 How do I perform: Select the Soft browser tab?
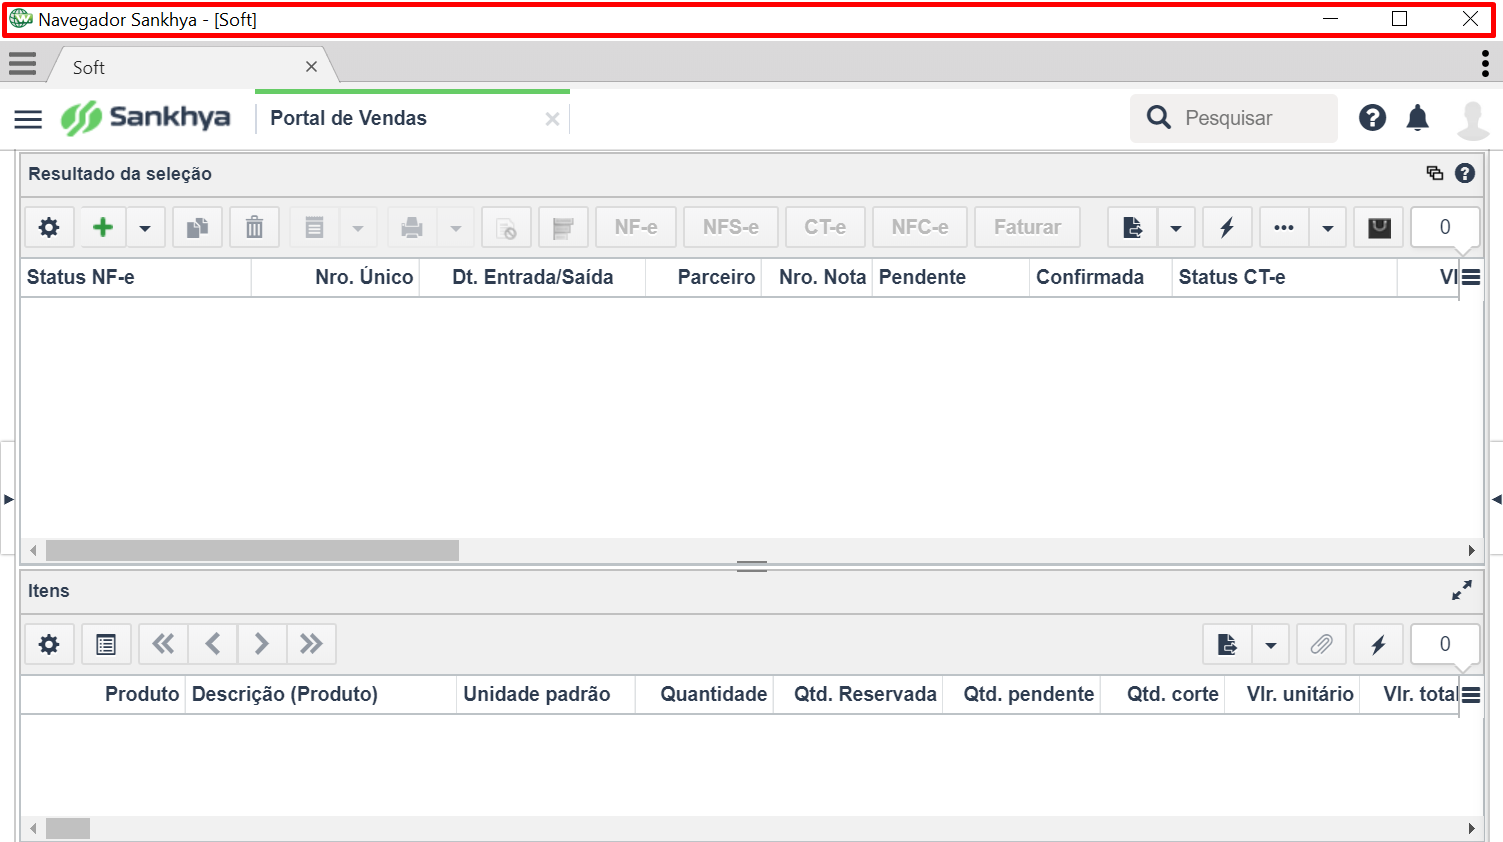88,67
